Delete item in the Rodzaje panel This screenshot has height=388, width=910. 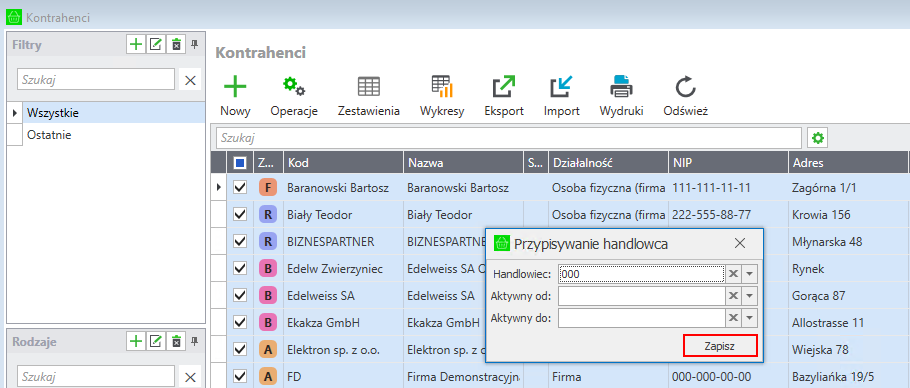coord(176,341)
